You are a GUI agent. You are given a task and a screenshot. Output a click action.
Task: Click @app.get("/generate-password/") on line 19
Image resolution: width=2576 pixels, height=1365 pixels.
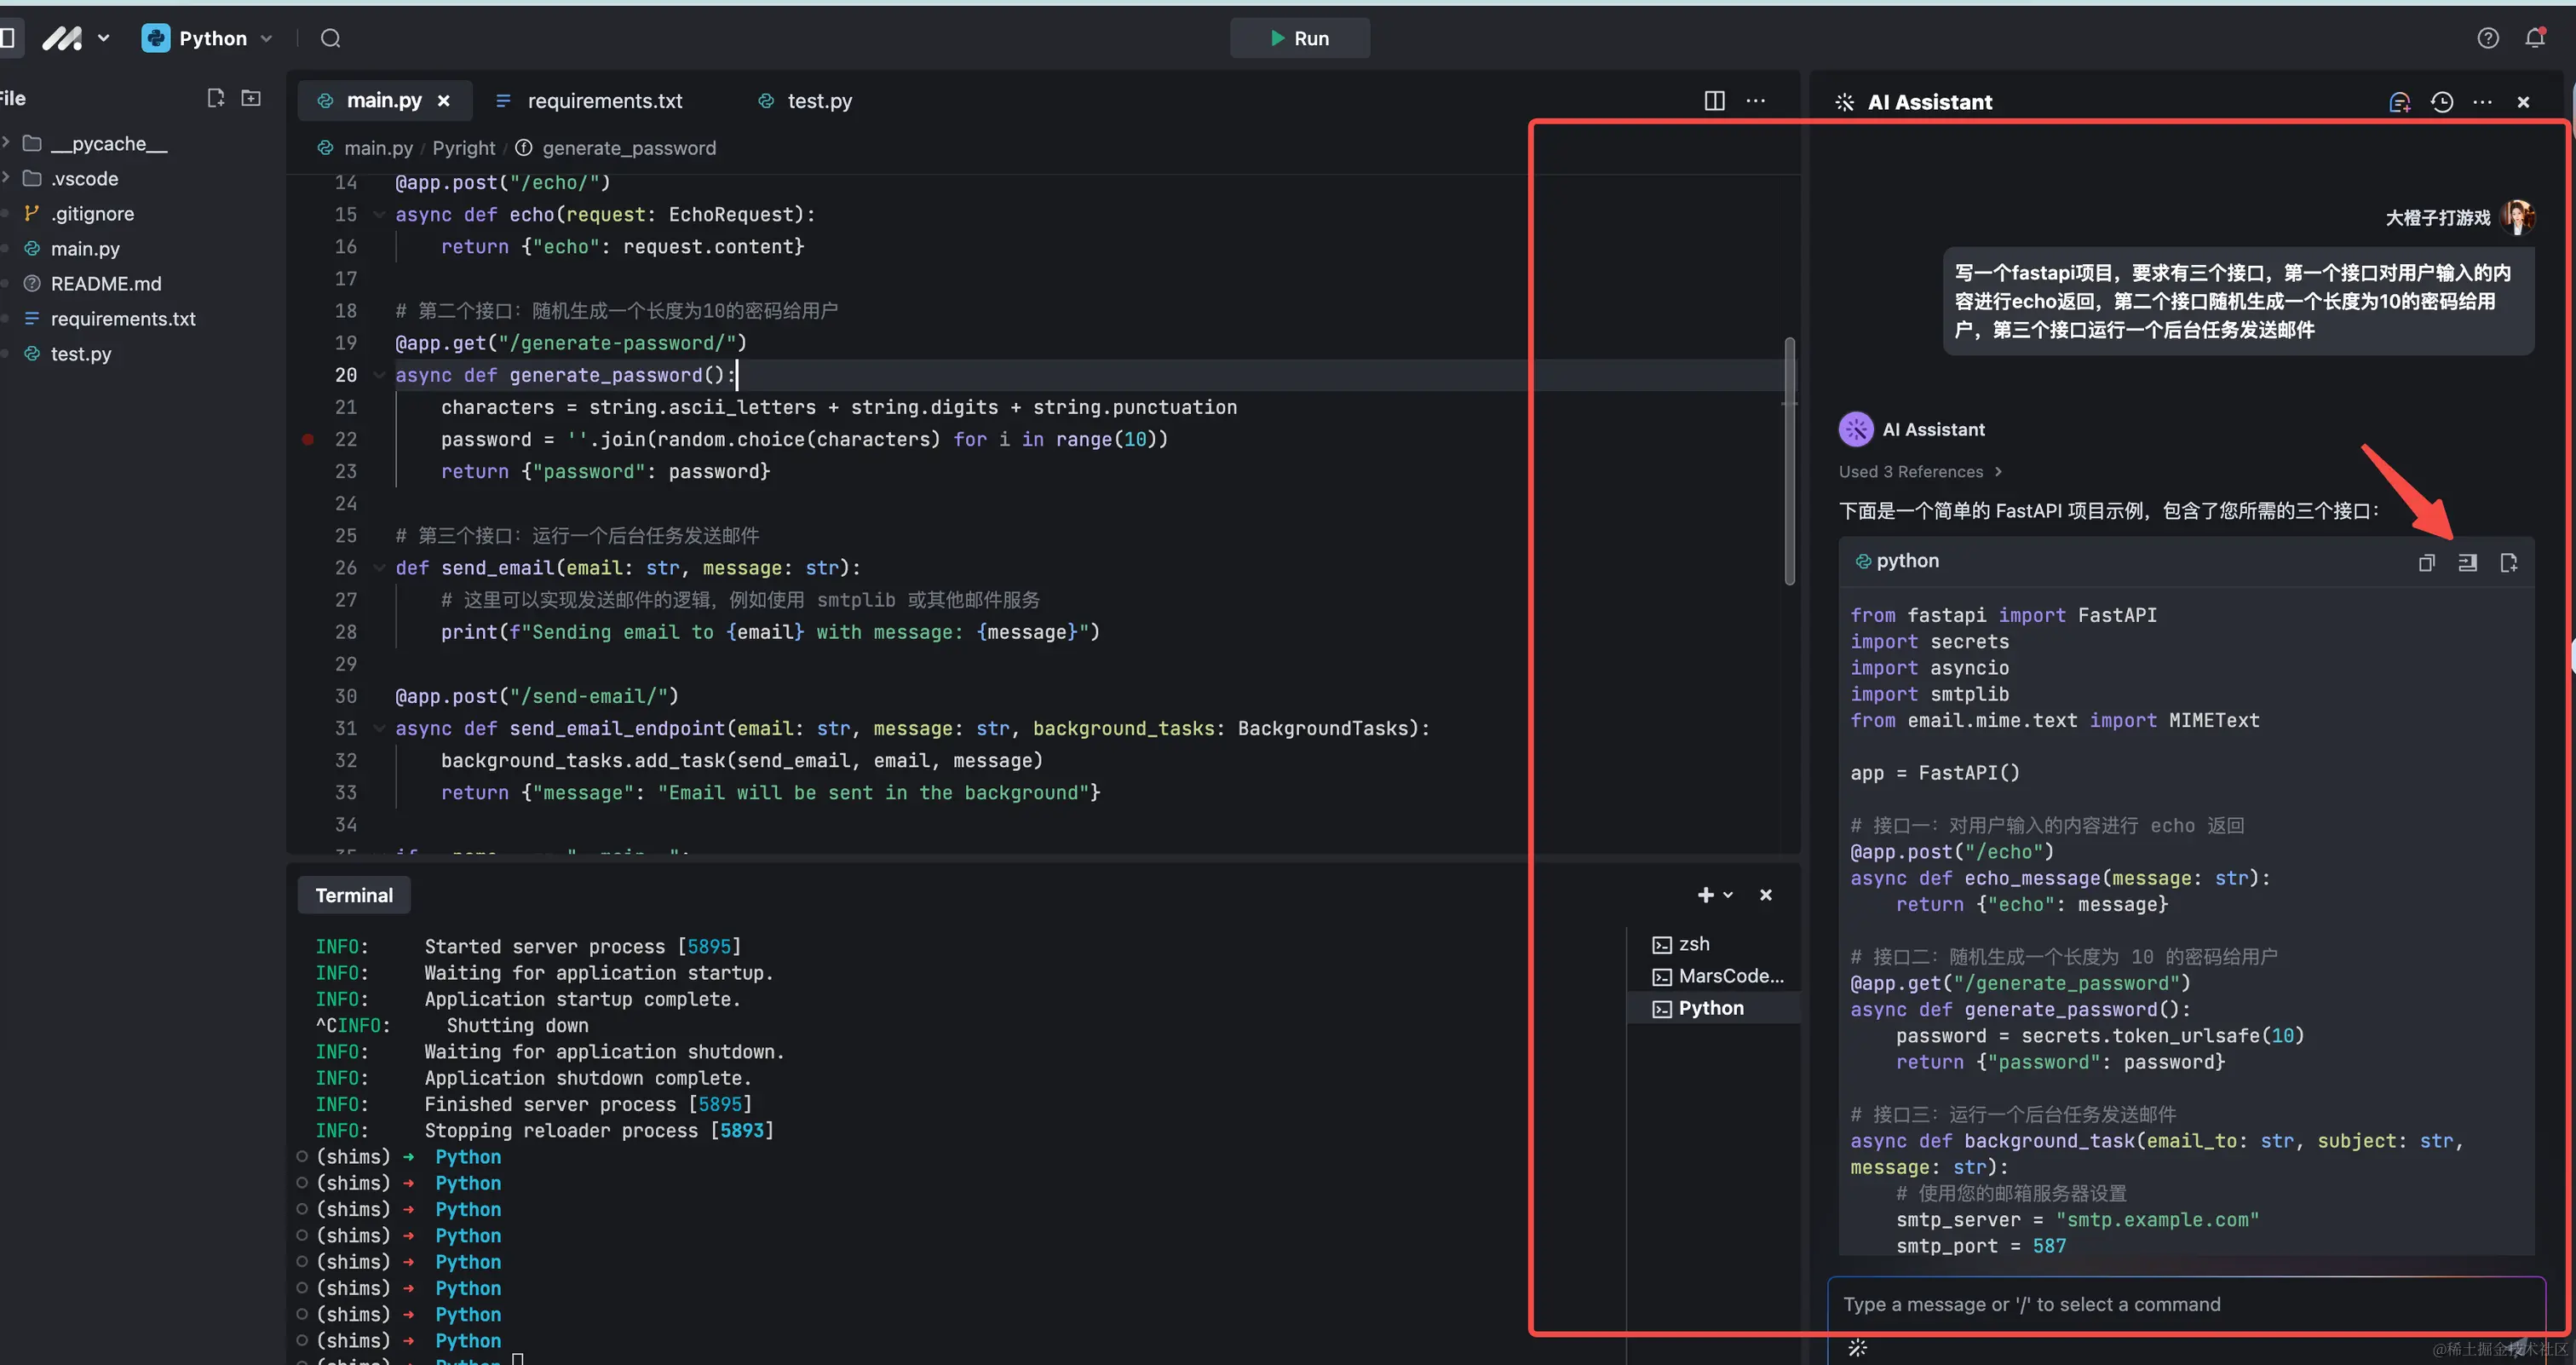tap(571, 343)
